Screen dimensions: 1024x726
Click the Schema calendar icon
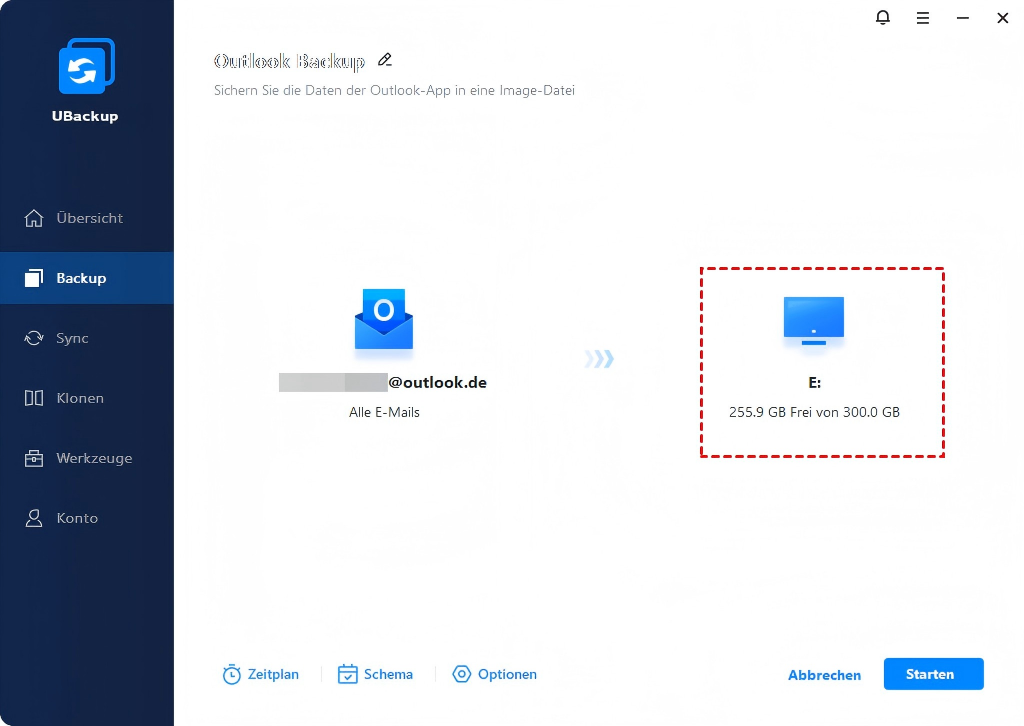point(348,675)
